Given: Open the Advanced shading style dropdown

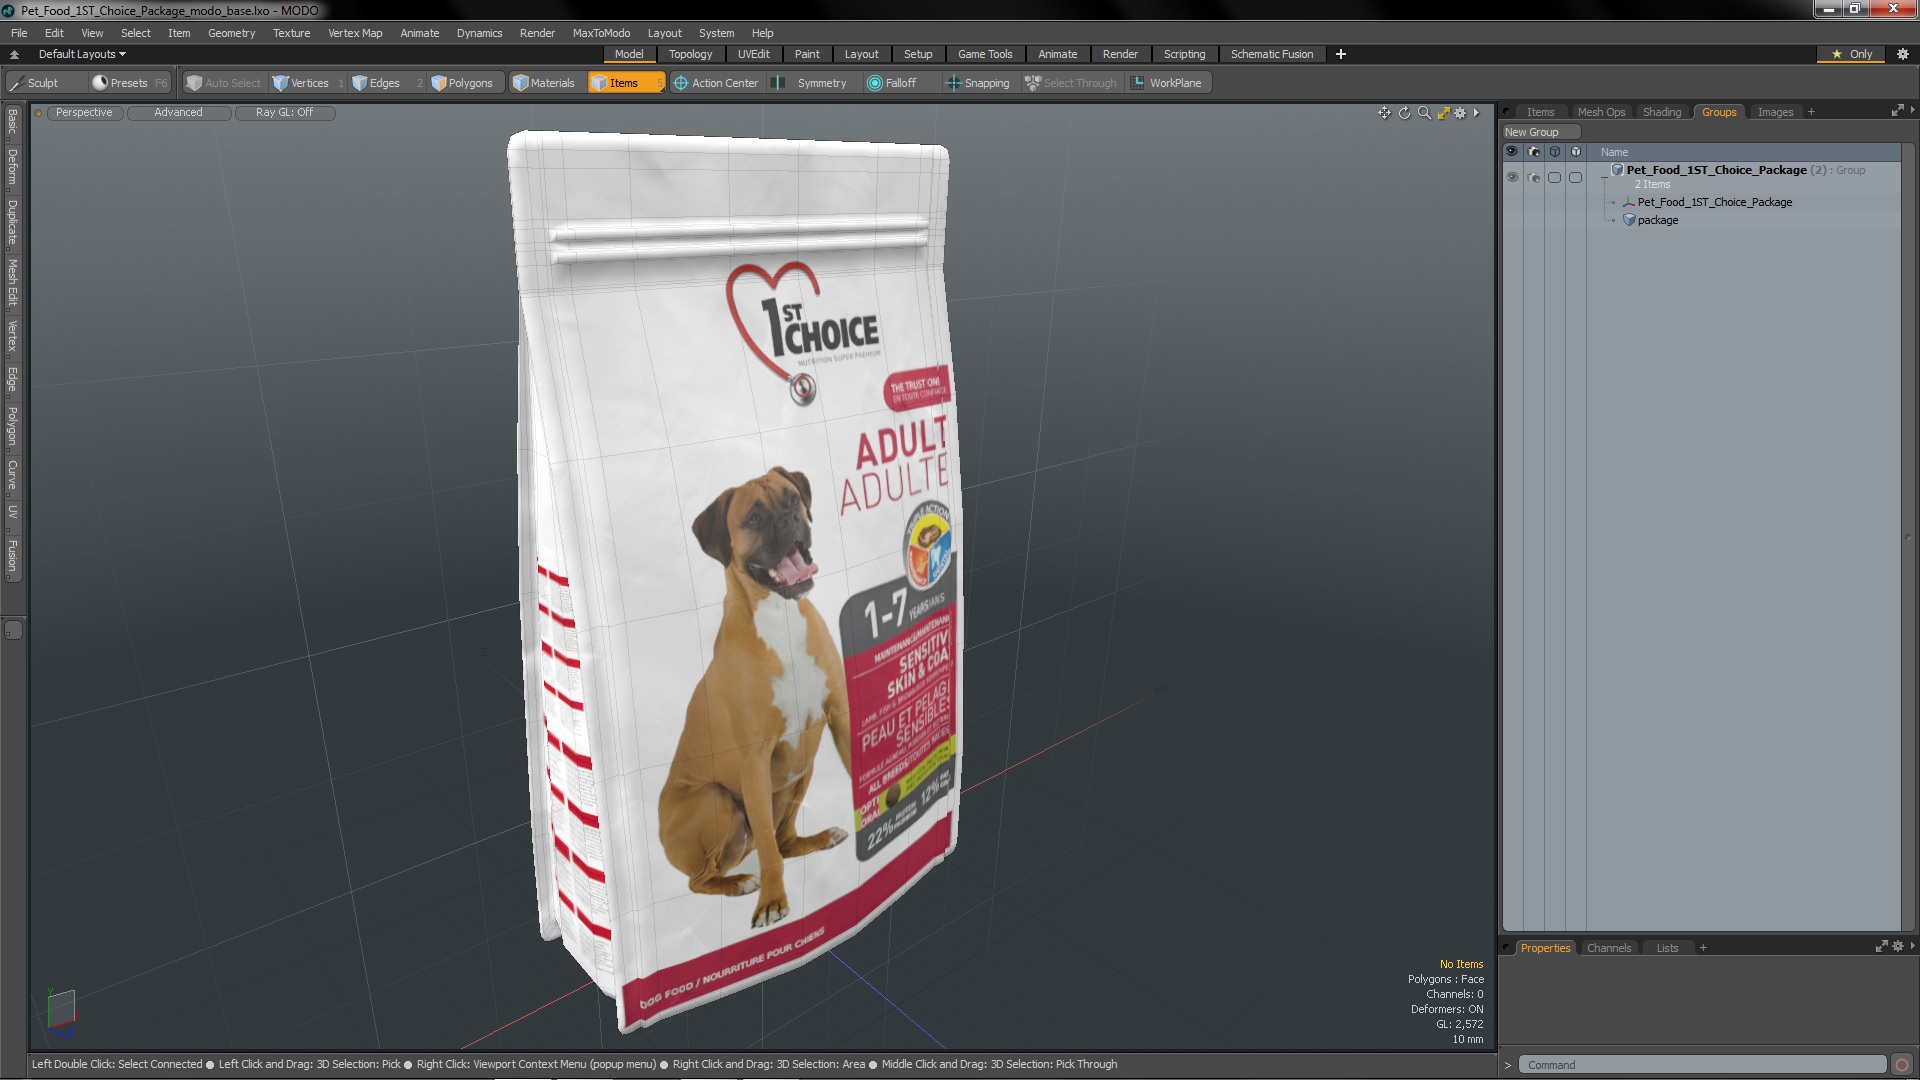Looking at the screenshot, I should click(x=178, y=113).
